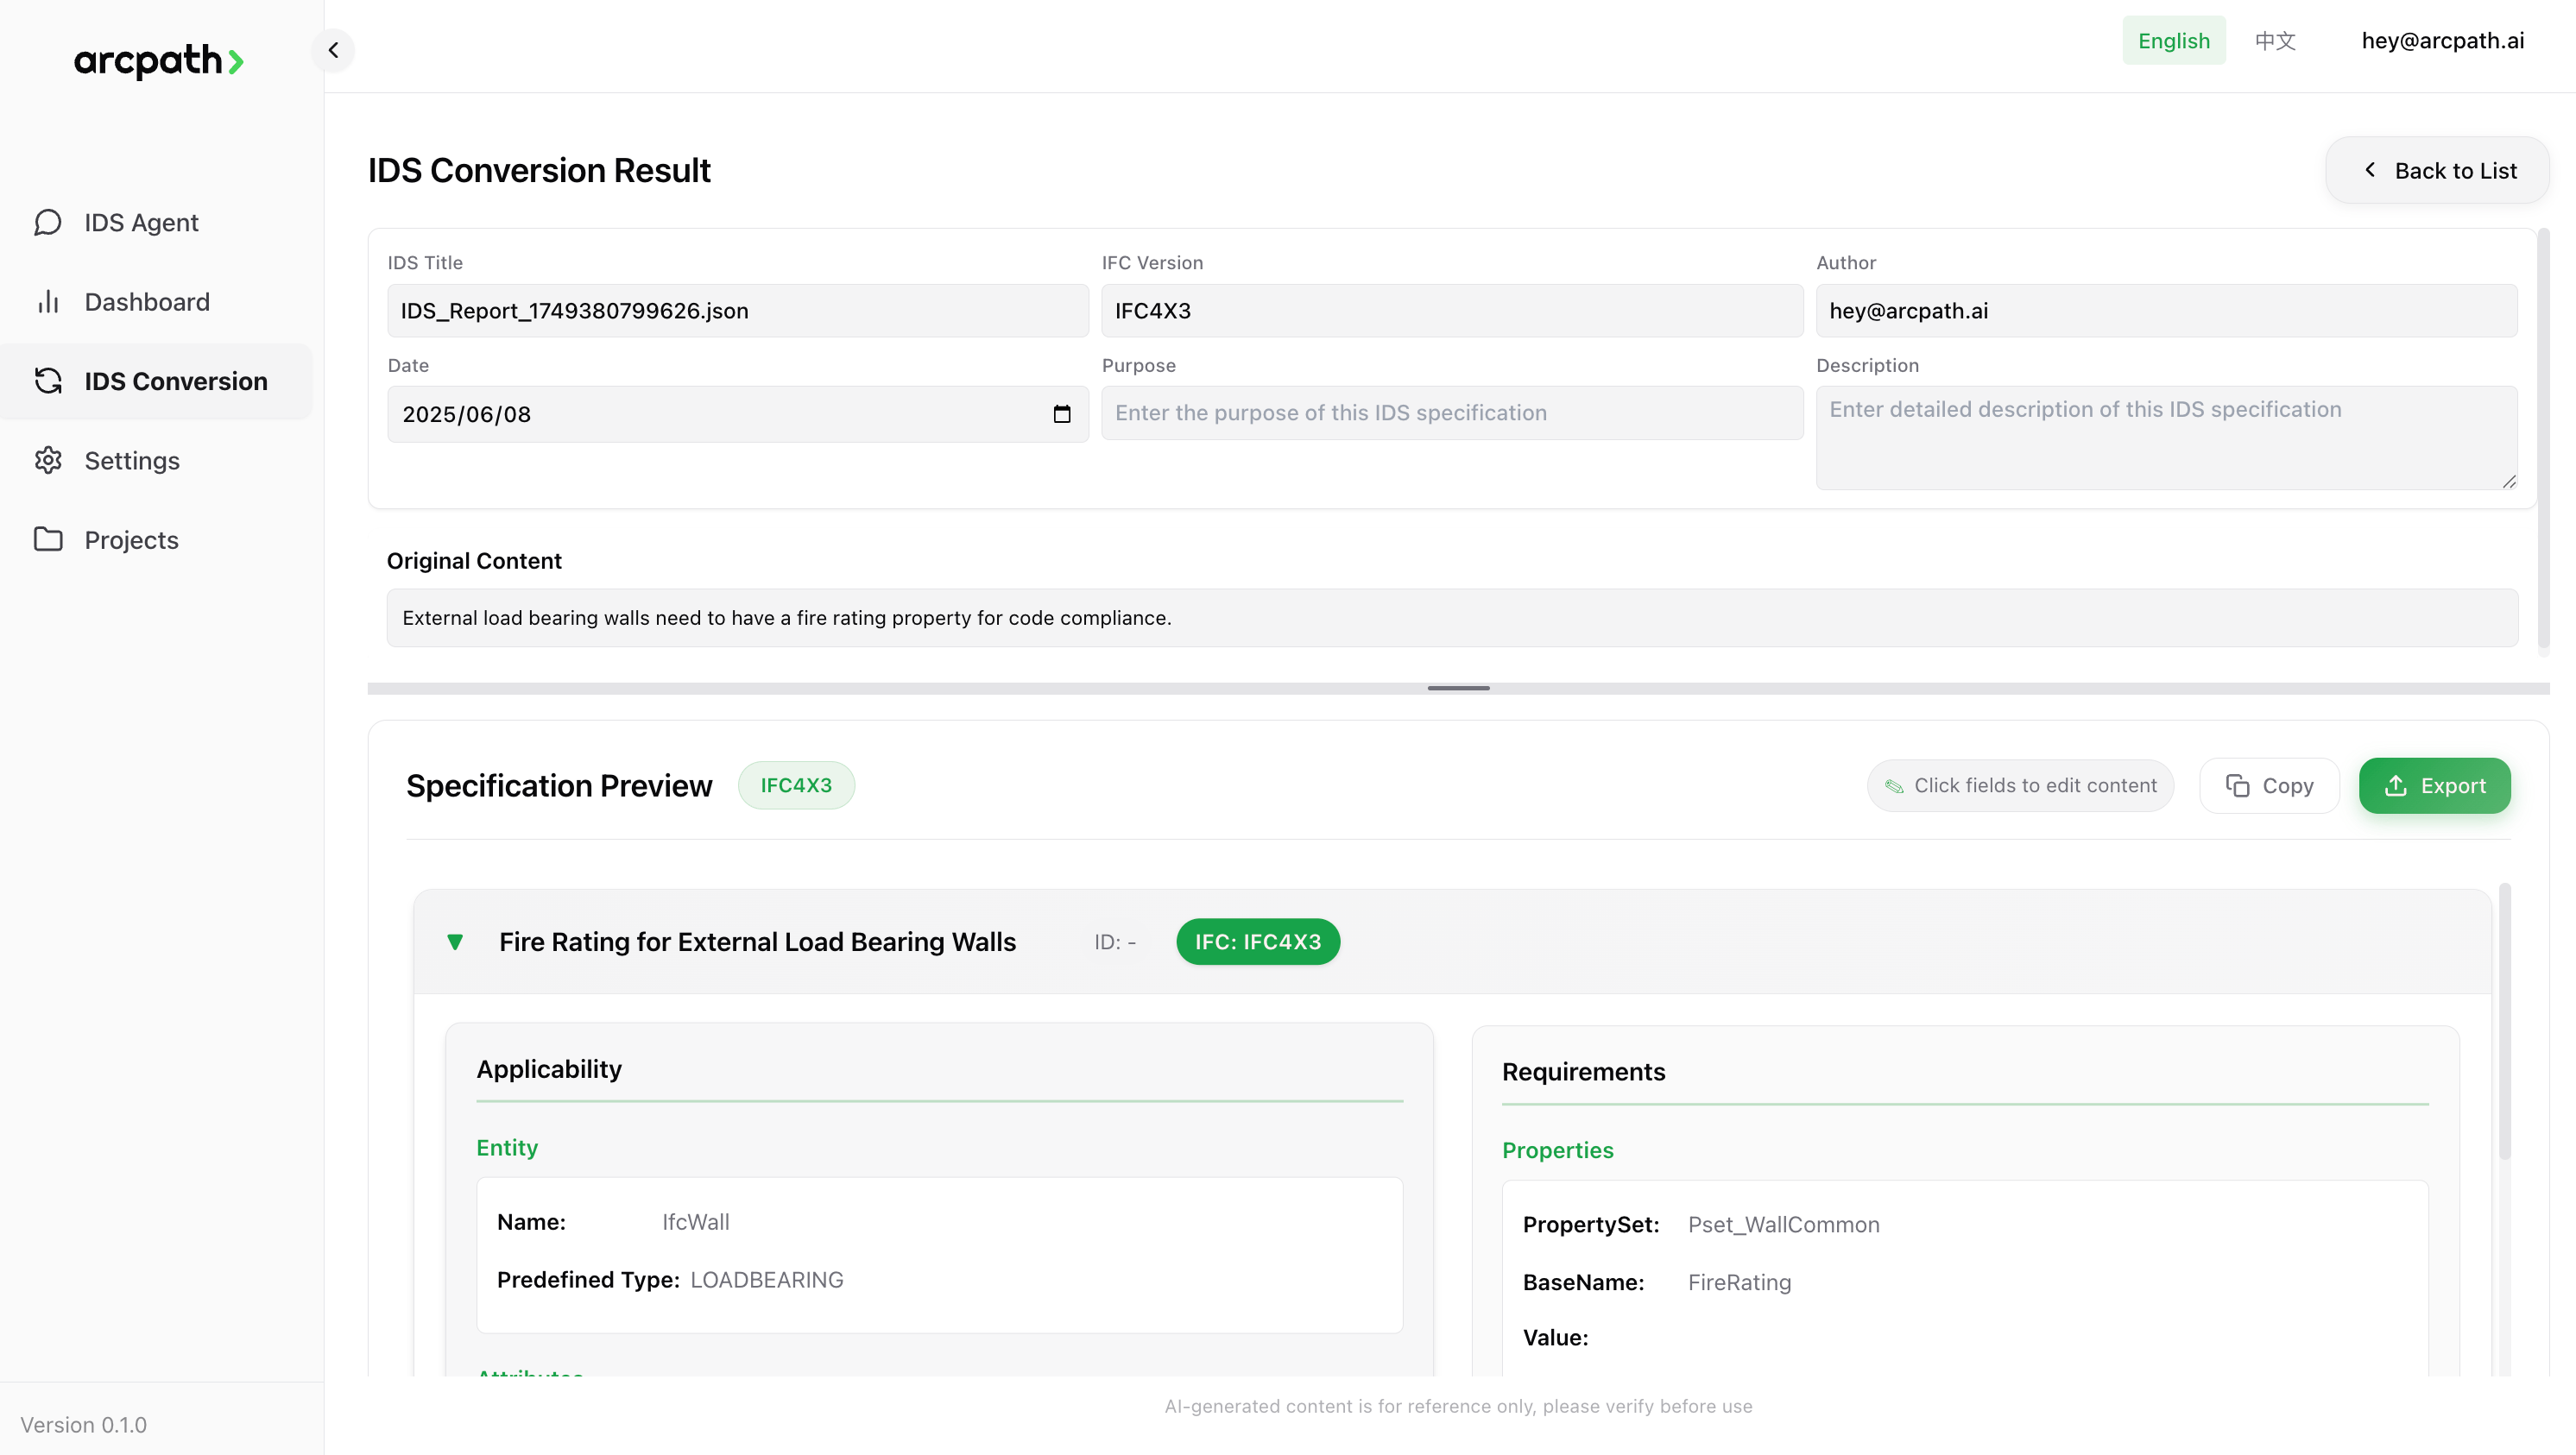Collapse the Fire Rating specification section
Screen dimensions: 2576x1455
(x=456, y=941)
